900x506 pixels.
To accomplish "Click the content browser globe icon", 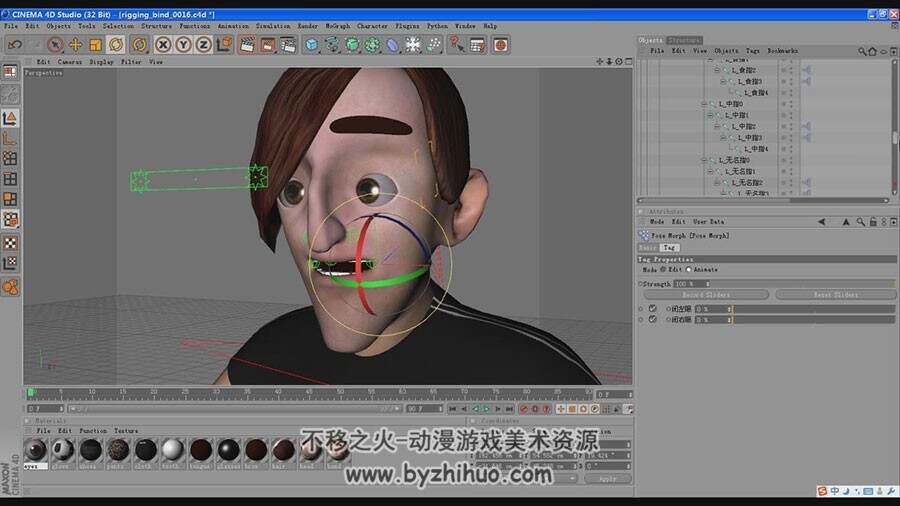I will 501,44.
